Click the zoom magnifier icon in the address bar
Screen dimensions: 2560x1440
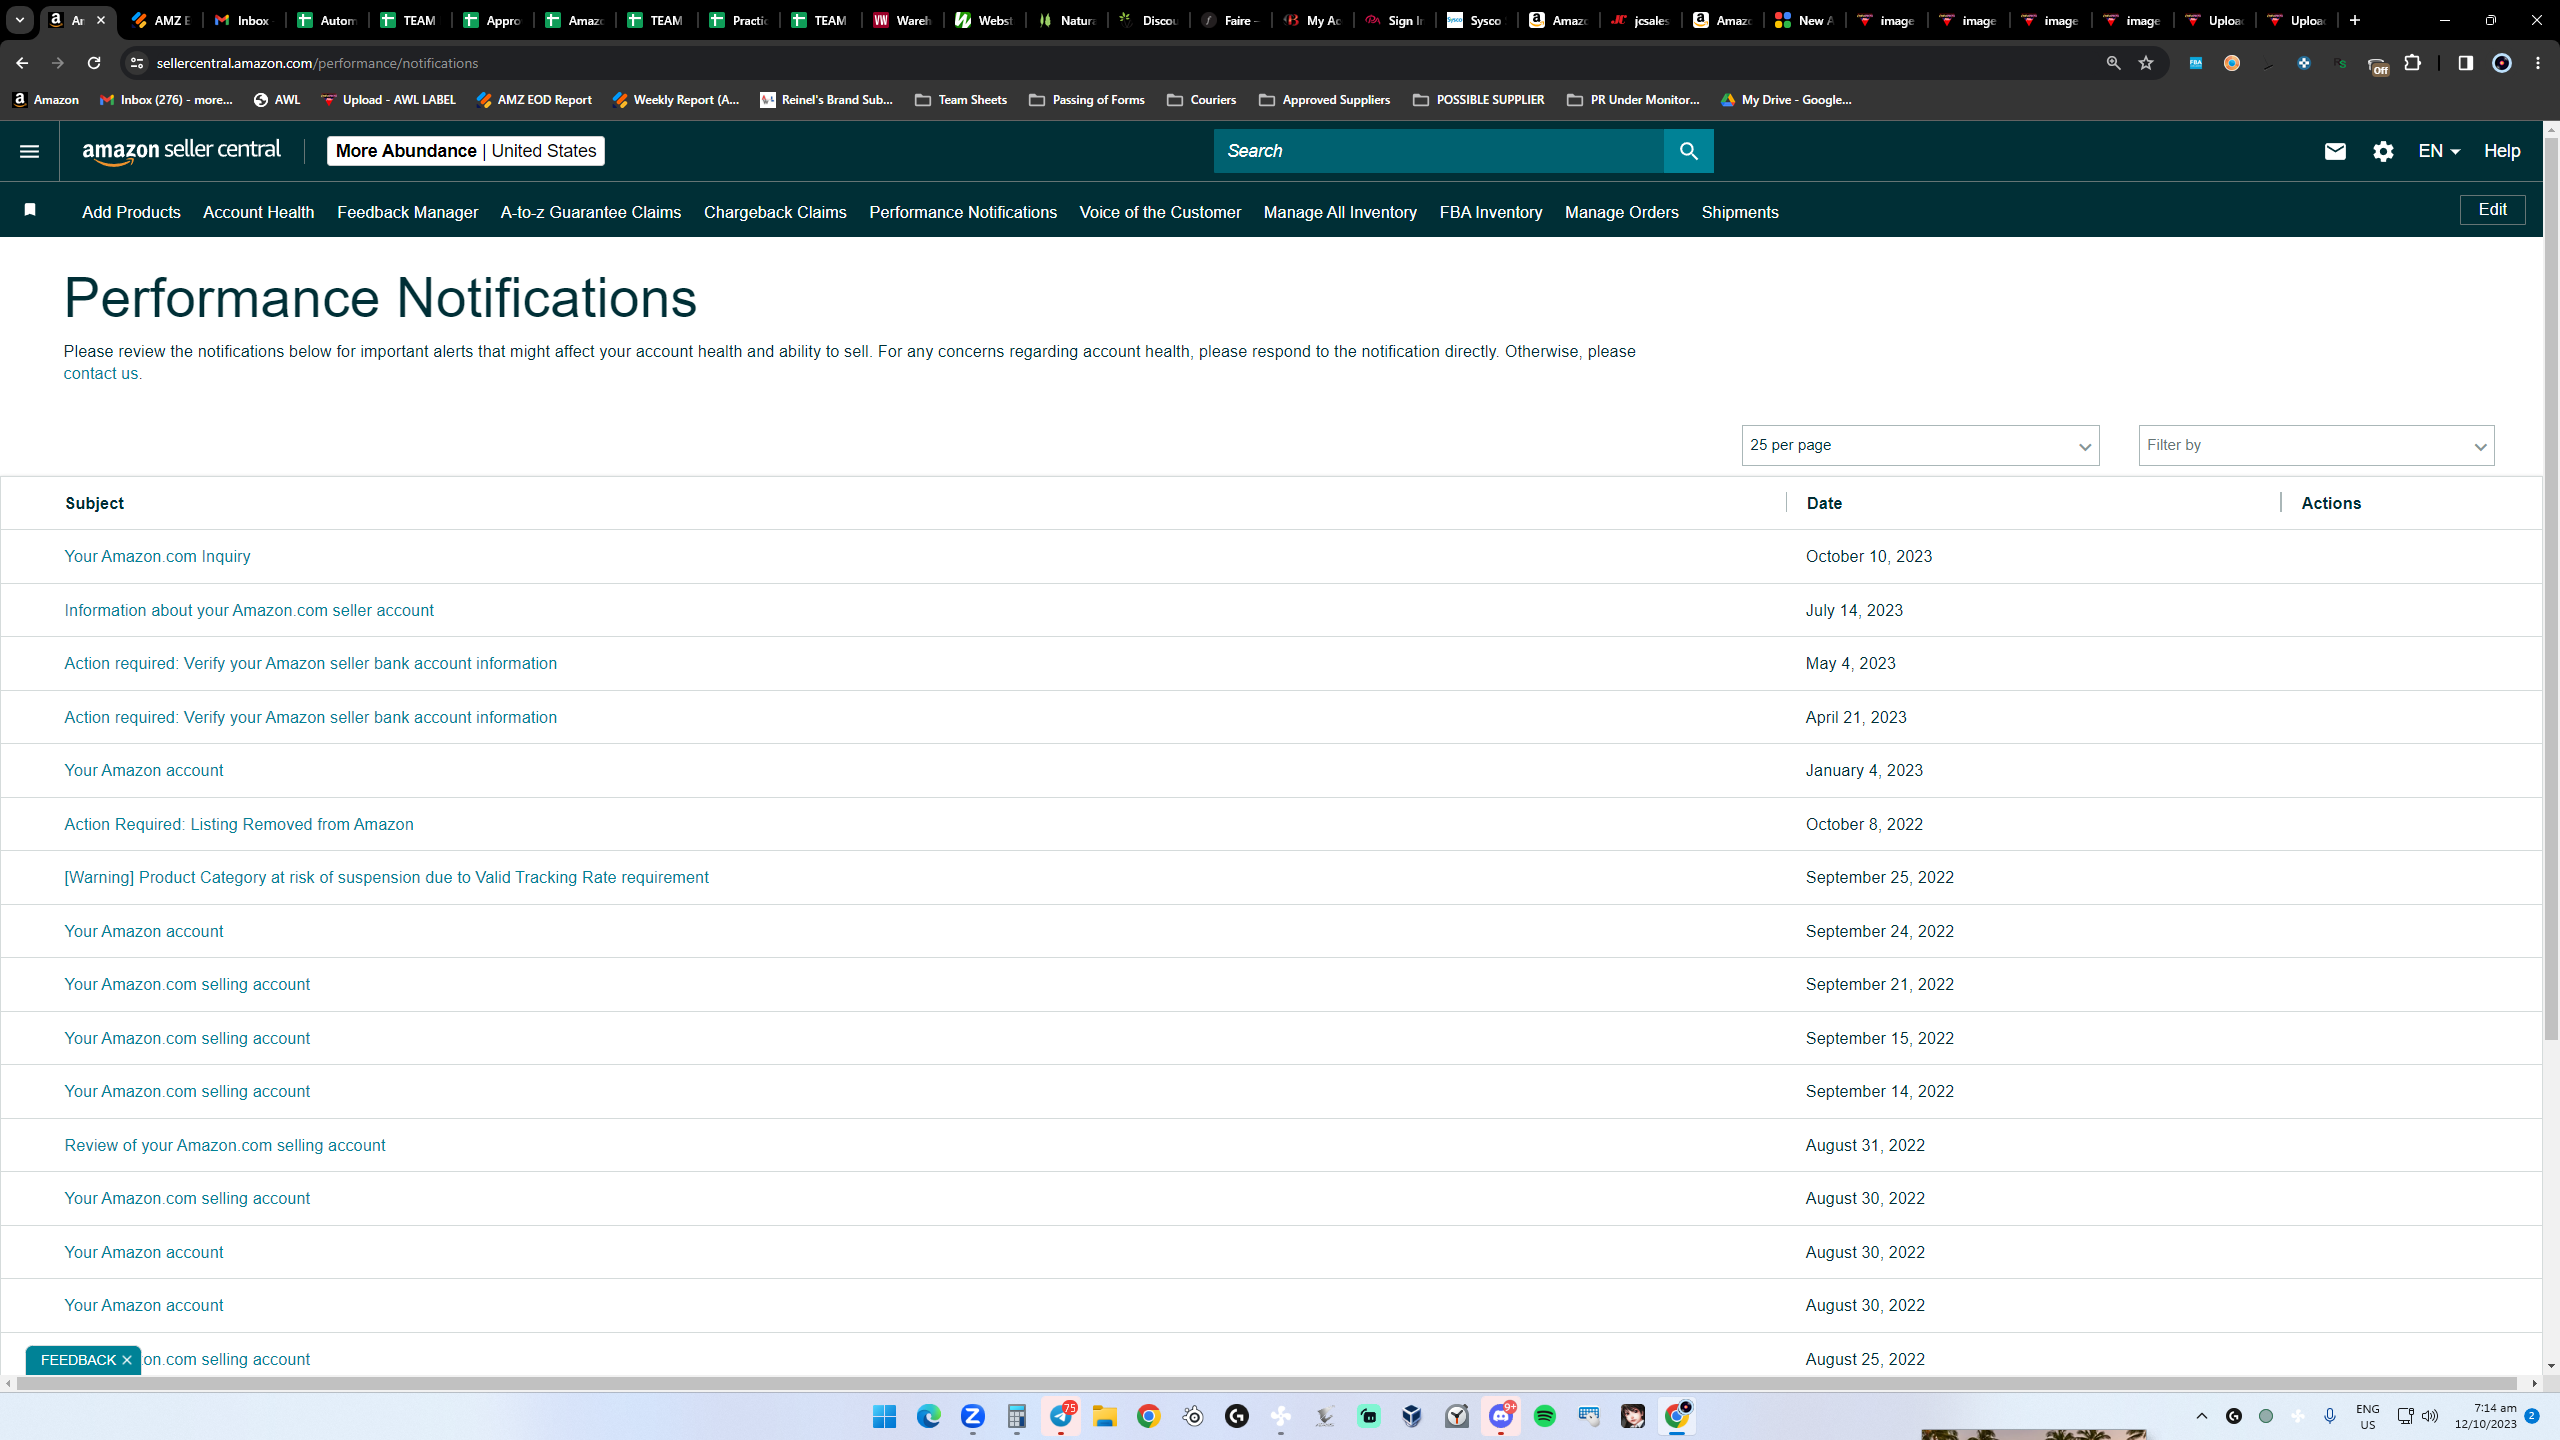pyautogui.click(x=2113, y=63)
